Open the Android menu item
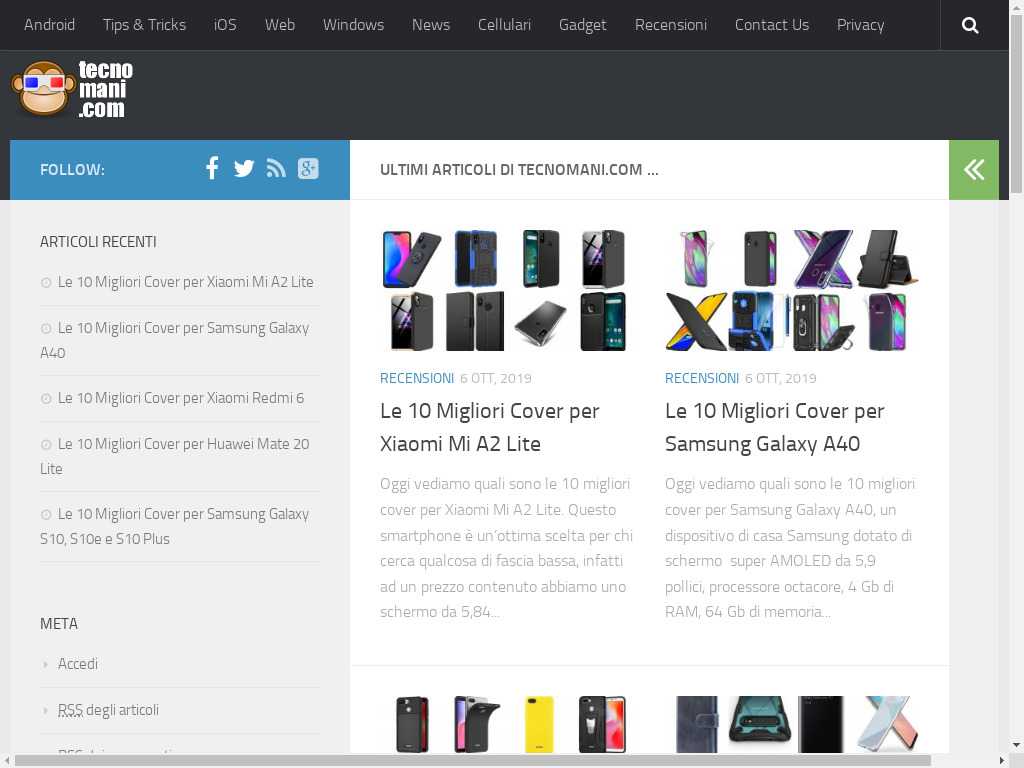Screen dimensions: 1024x768 (50, 25)
